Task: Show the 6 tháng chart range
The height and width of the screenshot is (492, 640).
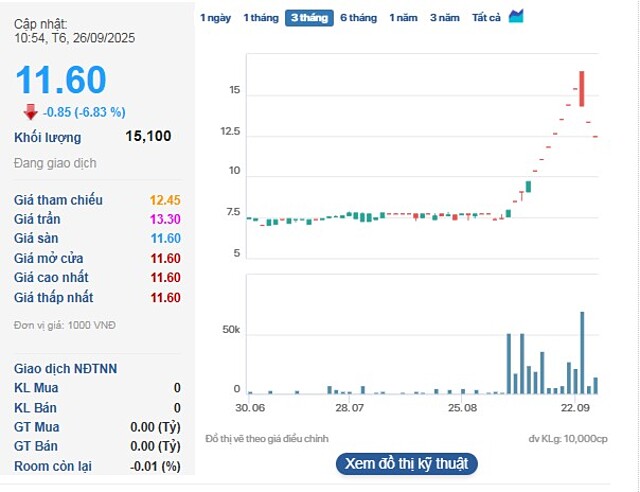Action: click(x=358, y=18)
